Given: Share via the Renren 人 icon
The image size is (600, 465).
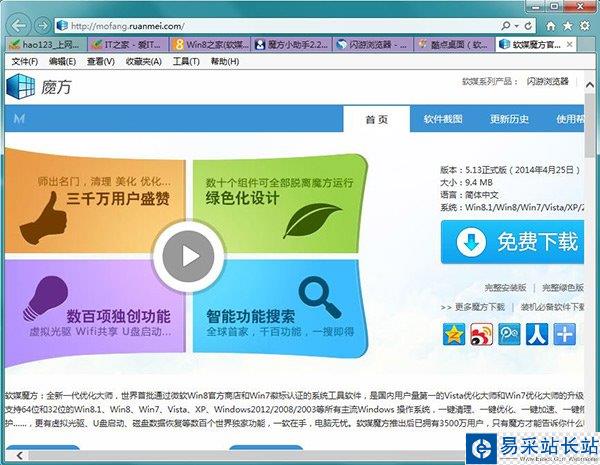Looking at the screenshot, I should [x=536, y=334].
